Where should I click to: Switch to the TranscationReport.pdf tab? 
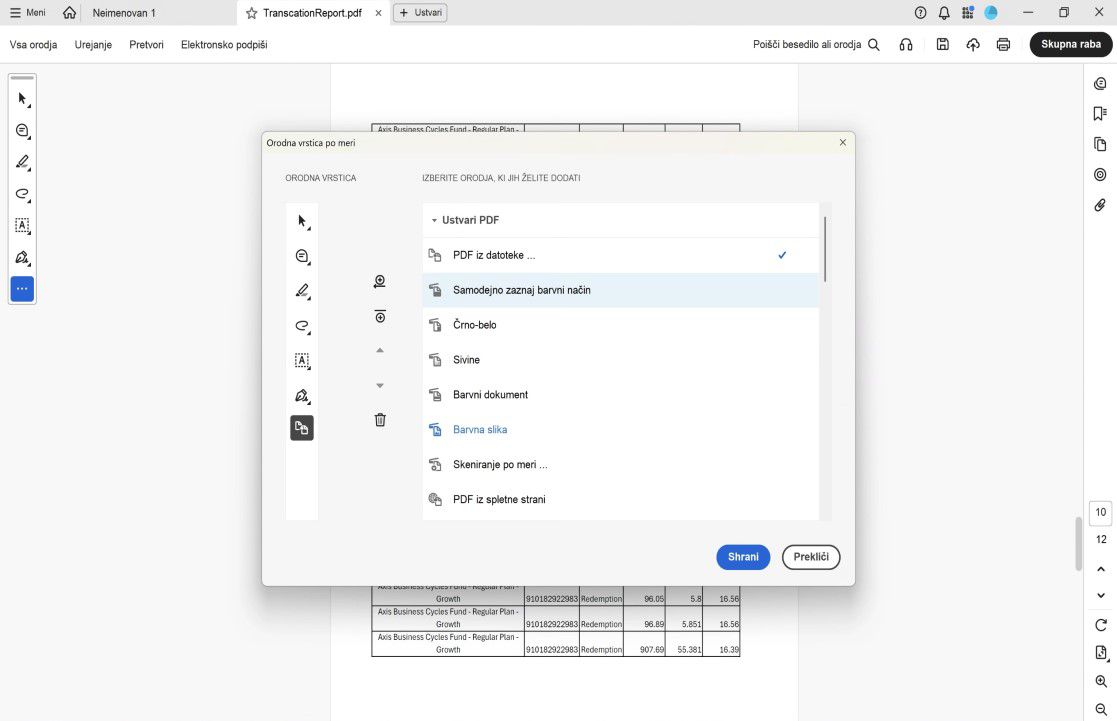coord(312,13)
